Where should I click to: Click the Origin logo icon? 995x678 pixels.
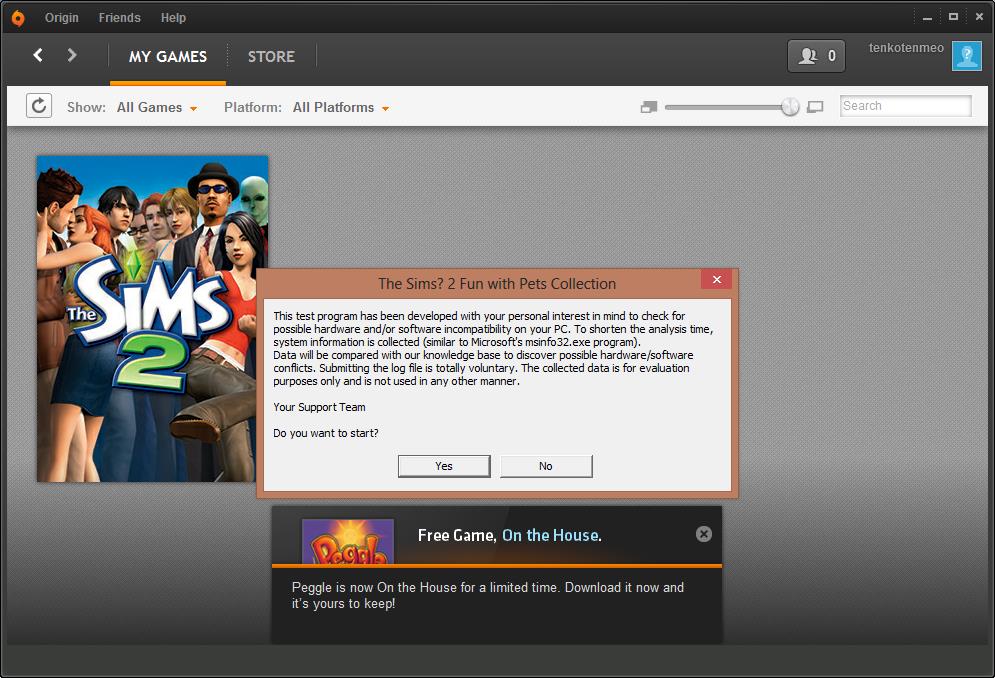[x=18, y=18]
